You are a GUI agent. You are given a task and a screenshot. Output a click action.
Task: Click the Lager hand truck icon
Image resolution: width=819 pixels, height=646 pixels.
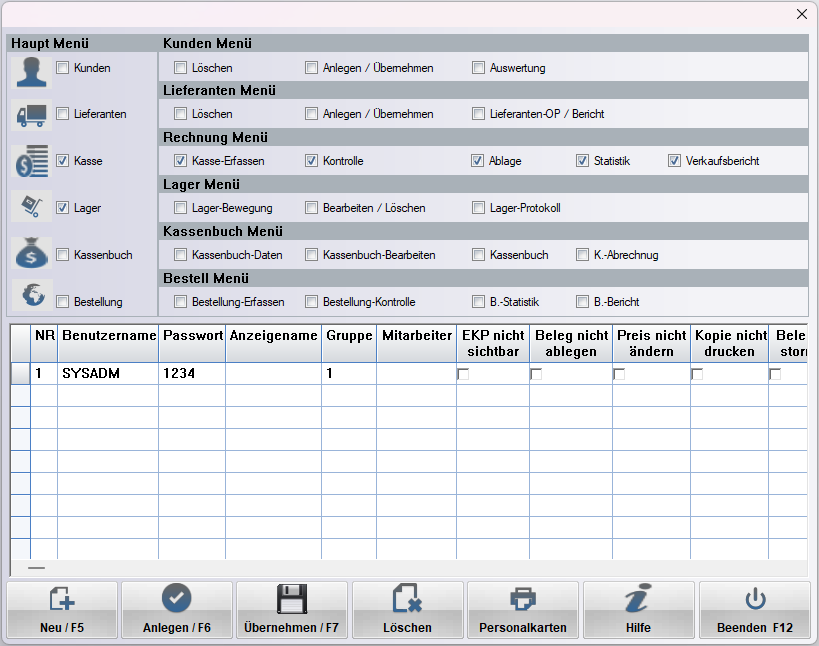[x=31, y=206]
